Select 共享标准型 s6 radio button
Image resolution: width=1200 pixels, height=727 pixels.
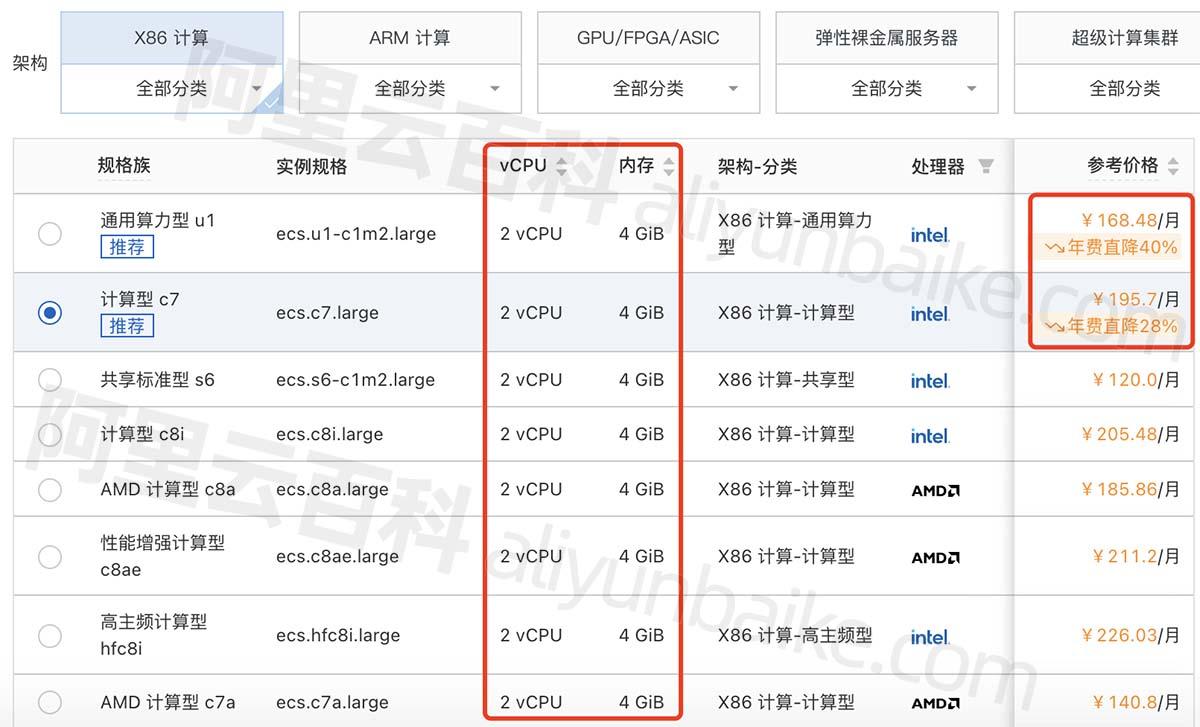coord(50,380)
